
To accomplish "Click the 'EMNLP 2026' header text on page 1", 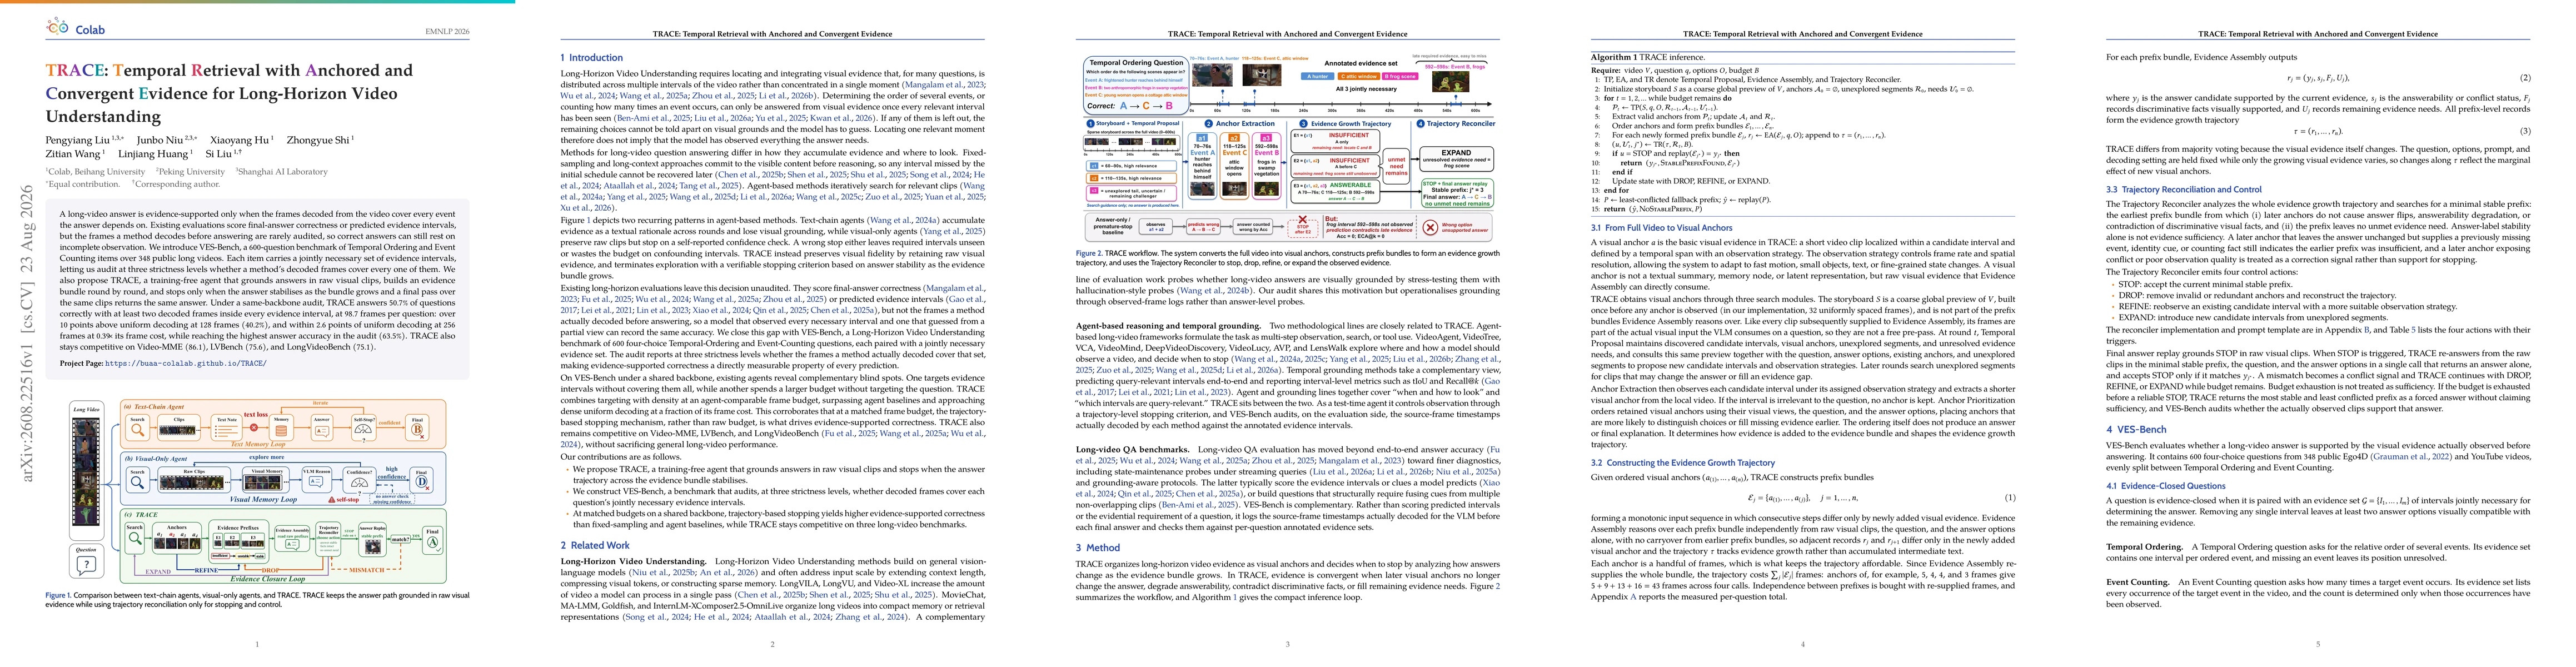I will [x=447, y=31].
